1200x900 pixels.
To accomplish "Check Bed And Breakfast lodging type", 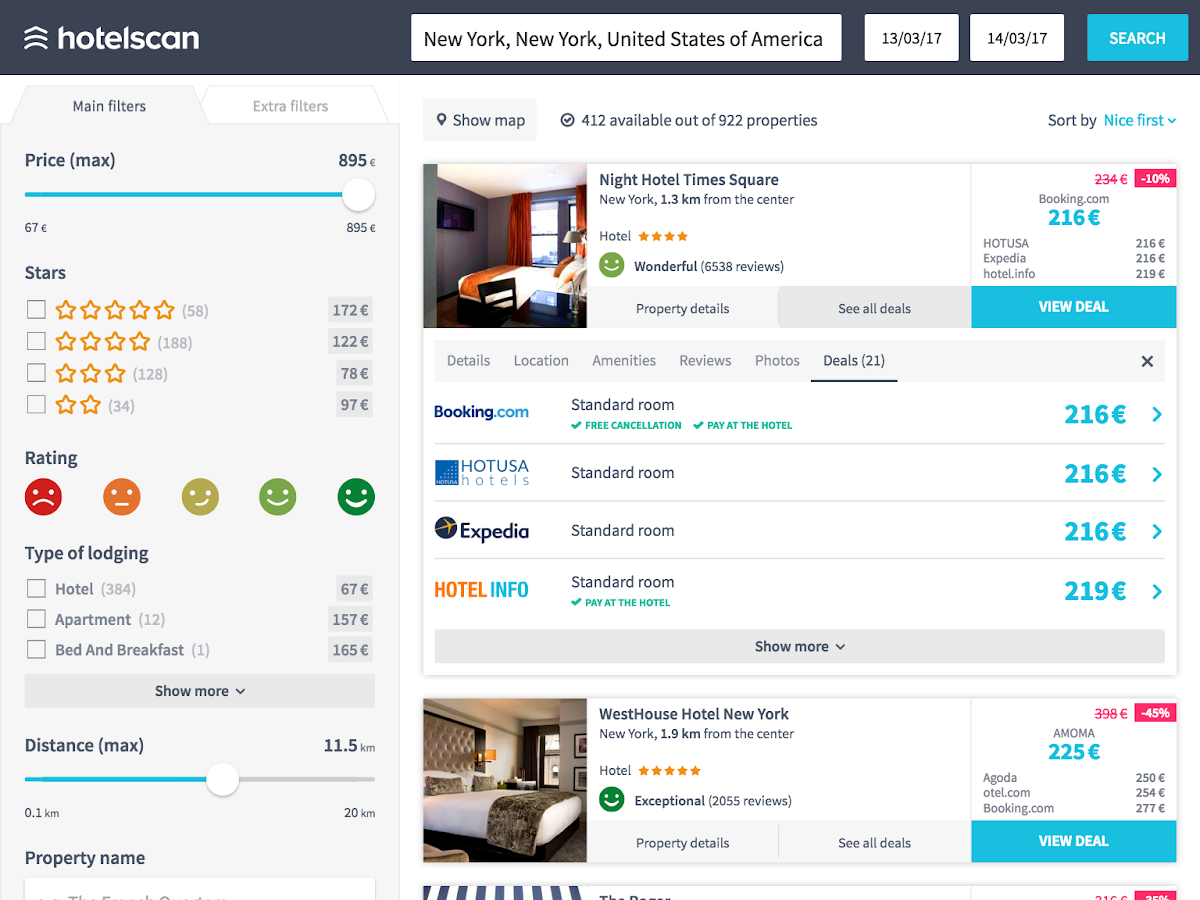I will point(36,650).
